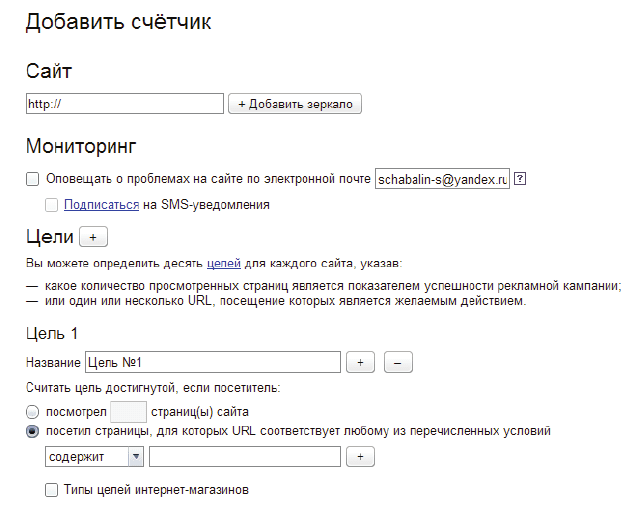Click the empty URL condition text field
Screen dimensions: 637x507
244,457
